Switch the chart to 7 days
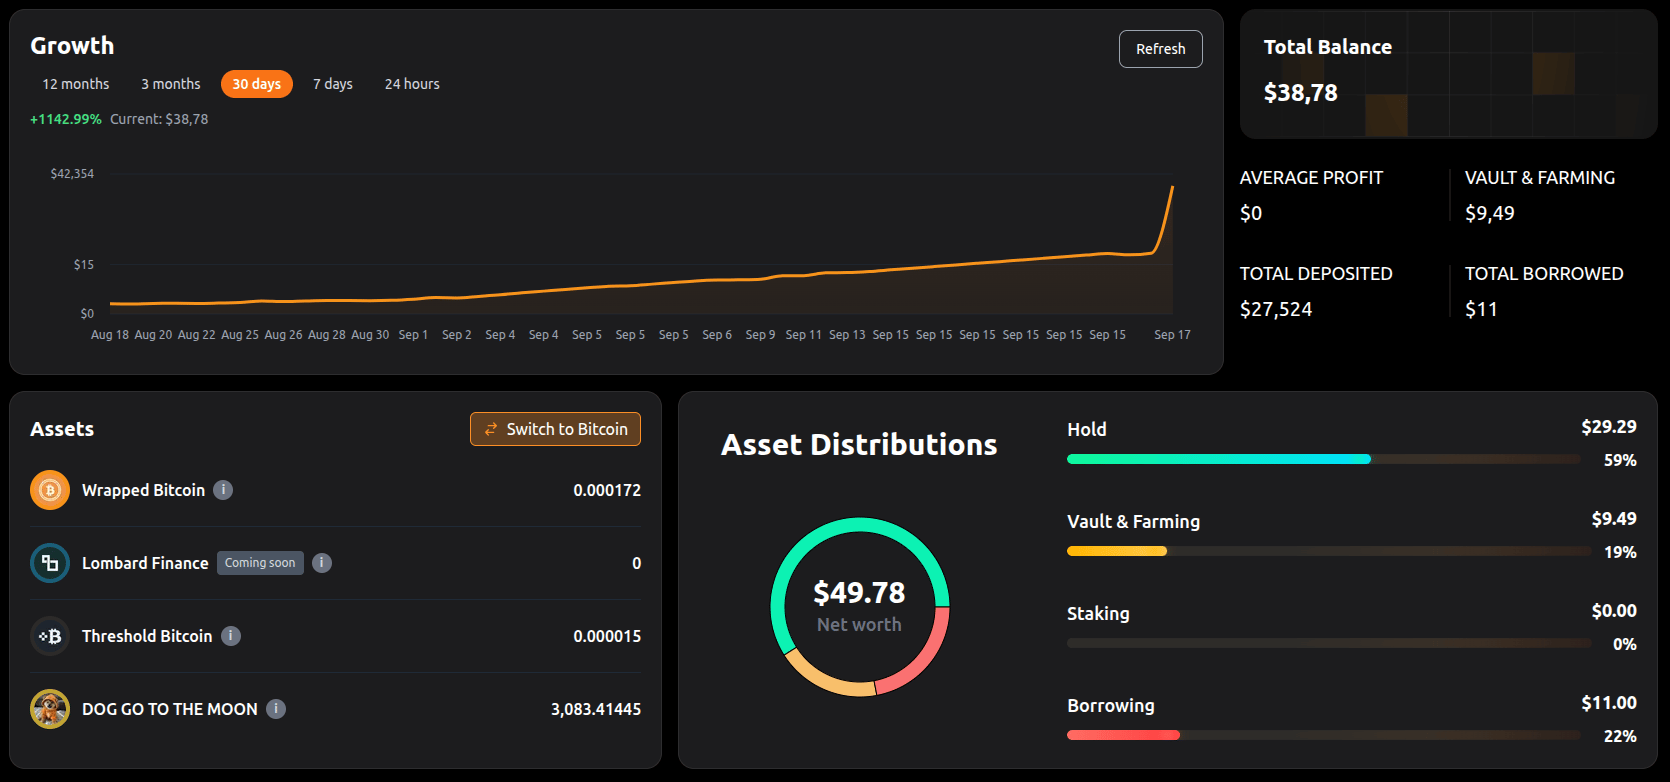The height and width of the screenshot is (782, 1670). pos(333,84)
